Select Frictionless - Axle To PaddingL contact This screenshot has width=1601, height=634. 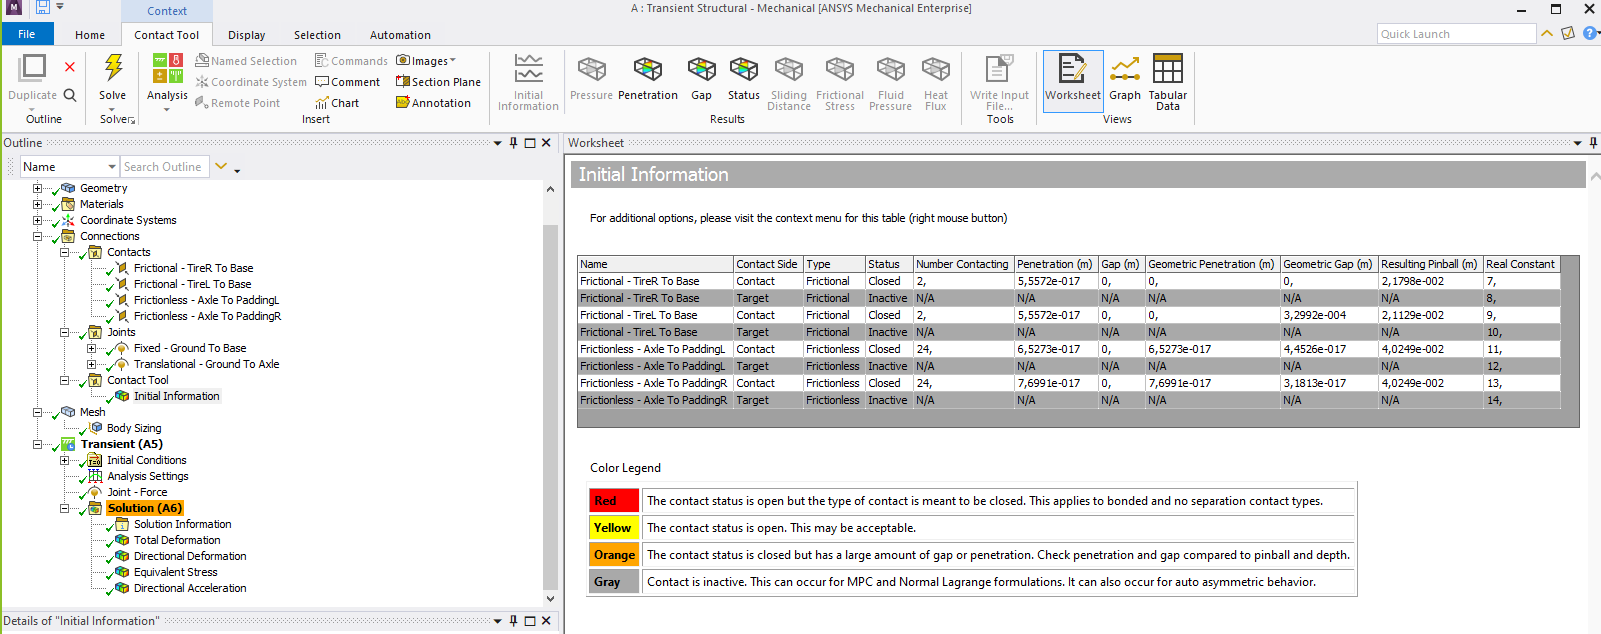click(206, 300)
